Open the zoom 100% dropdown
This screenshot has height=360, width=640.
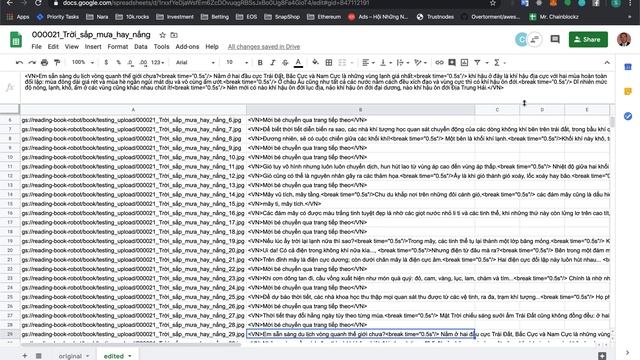(83, 62)
